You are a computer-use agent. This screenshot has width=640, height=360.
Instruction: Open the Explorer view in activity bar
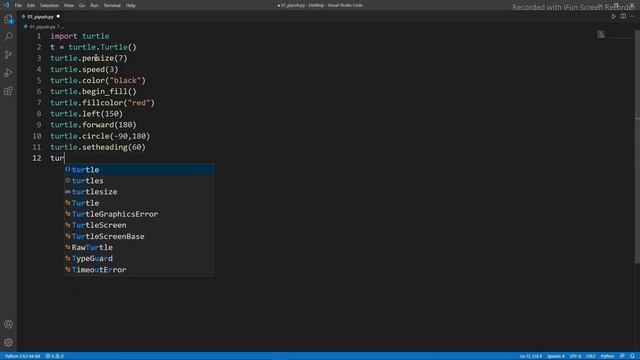[8, 19]
